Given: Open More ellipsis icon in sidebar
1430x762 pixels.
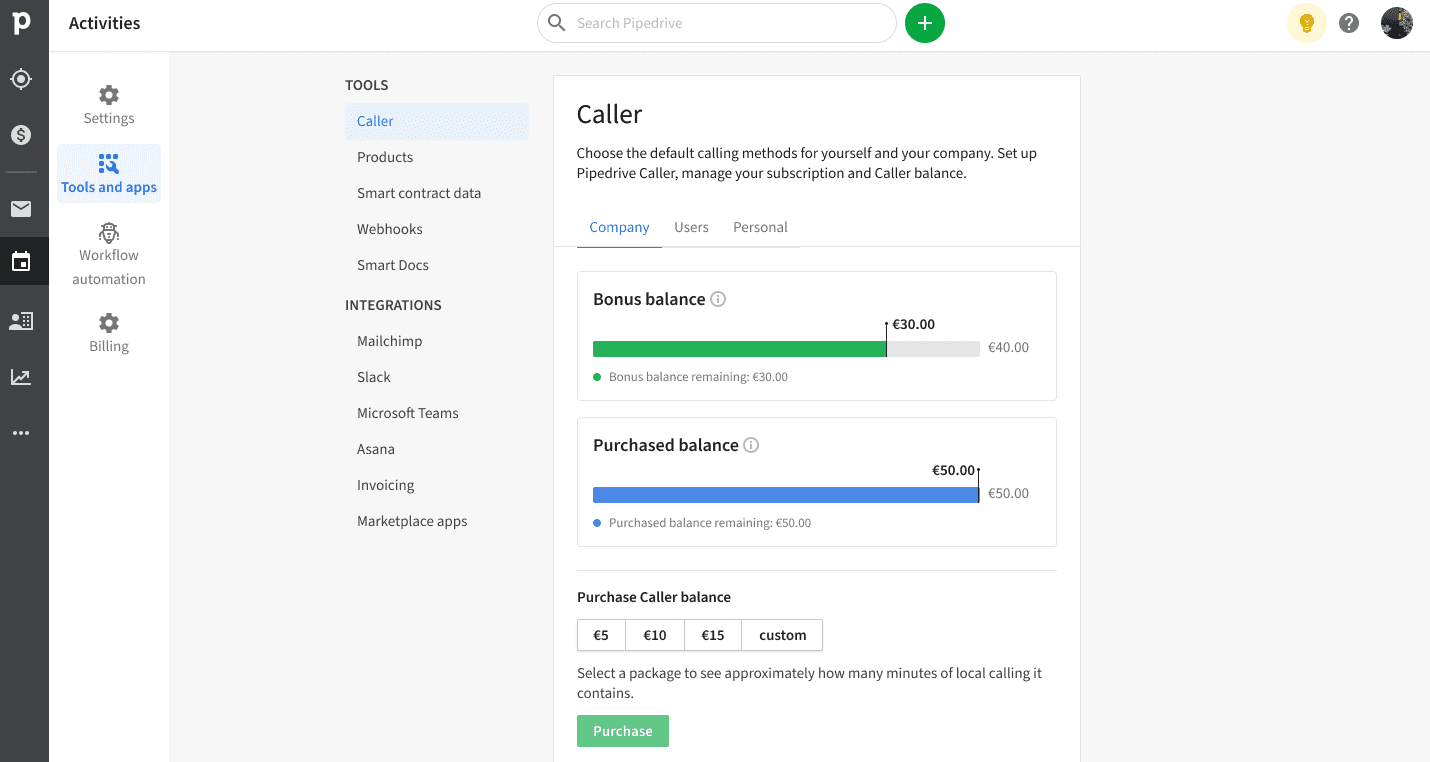Looking at the screenshot, I should pyautogui.click(x=21, y=433).
